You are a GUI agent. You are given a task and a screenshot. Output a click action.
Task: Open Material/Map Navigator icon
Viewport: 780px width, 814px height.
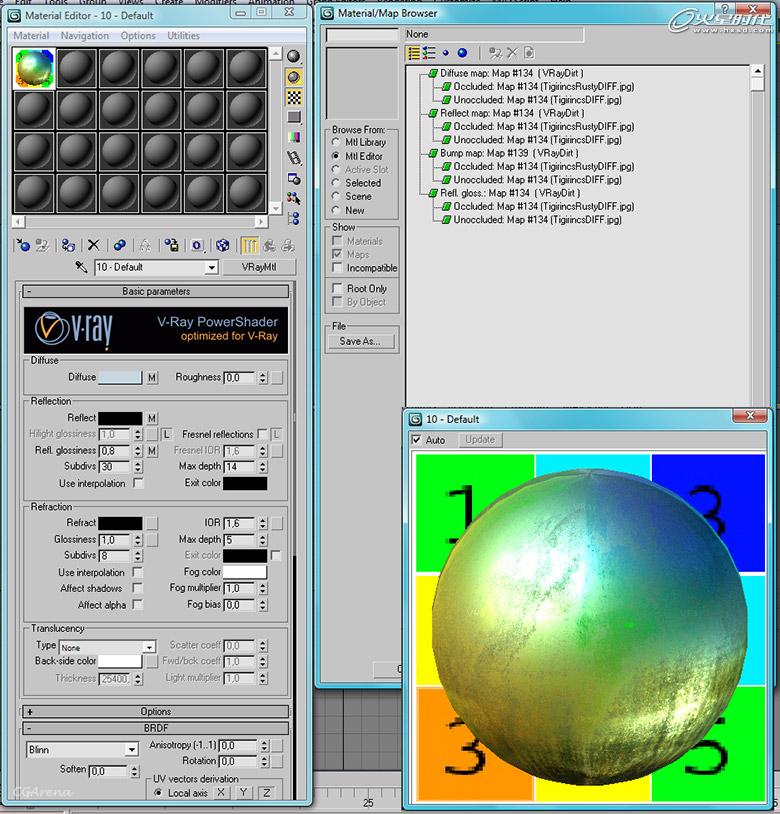(294, 218)
